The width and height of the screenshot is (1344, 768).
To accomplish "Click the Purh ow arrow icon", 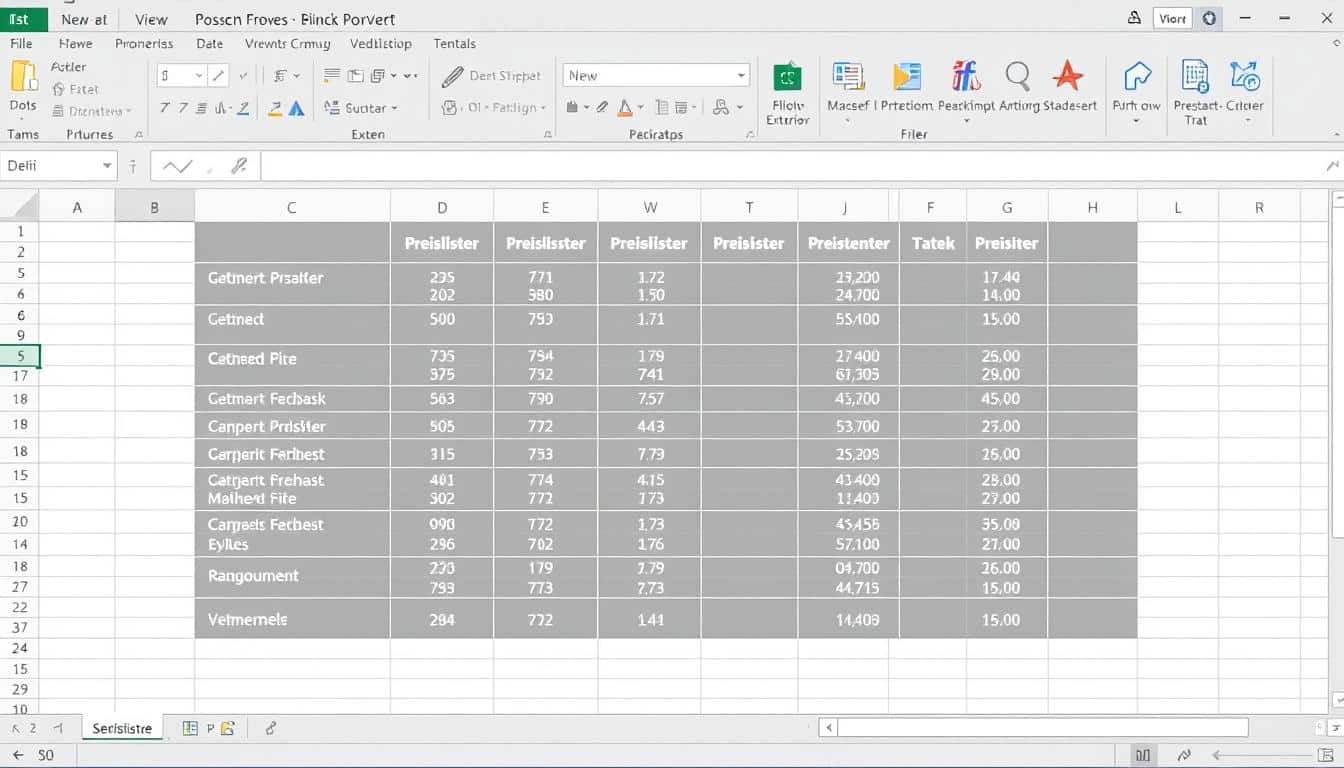I will tap(1137, 77).
